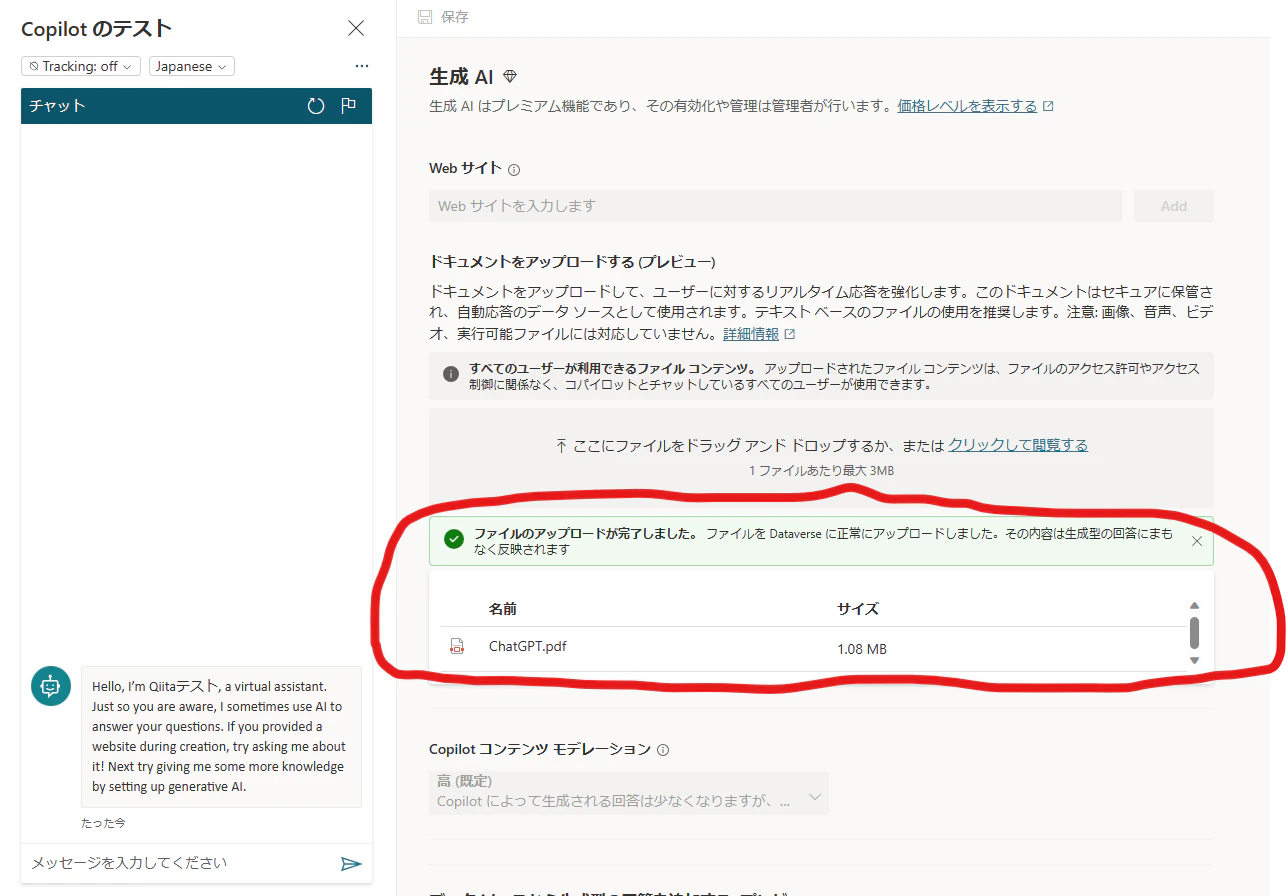Open the Japanese language dropdown

191,66
